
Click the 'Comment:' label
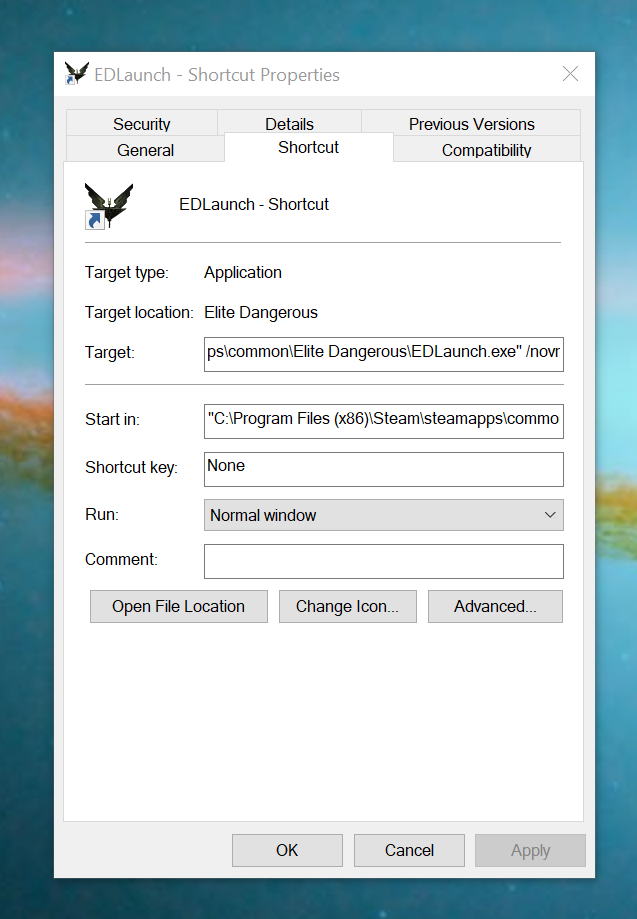(121, 559)
